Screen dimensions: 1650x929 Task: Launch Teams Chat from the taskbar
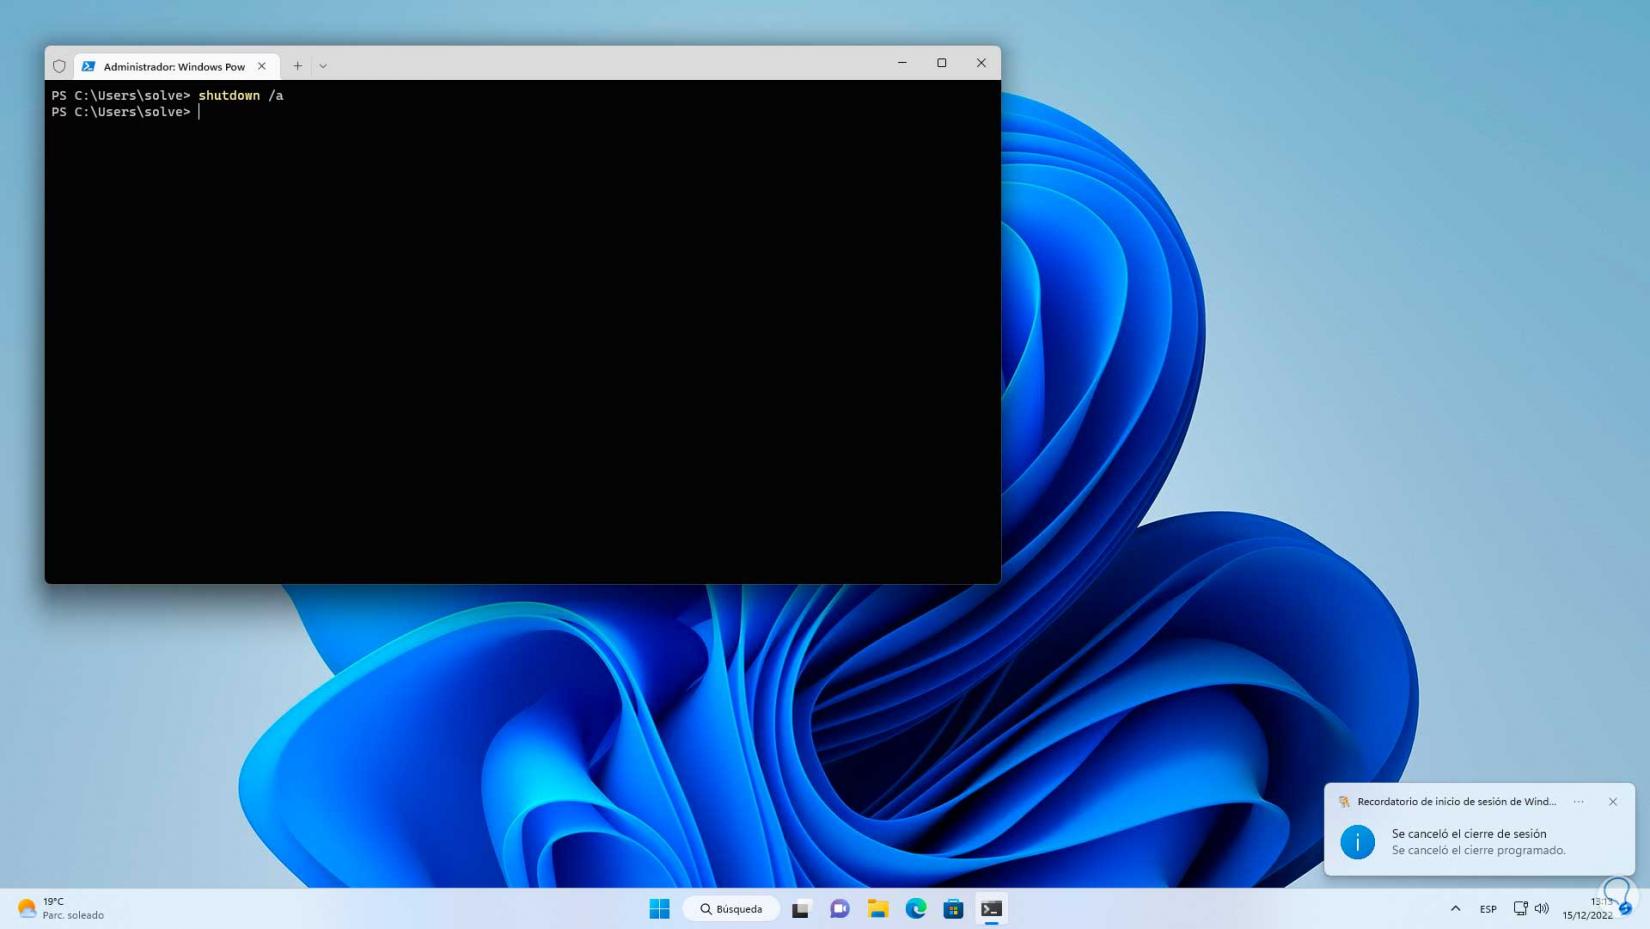tap(839, 908)
